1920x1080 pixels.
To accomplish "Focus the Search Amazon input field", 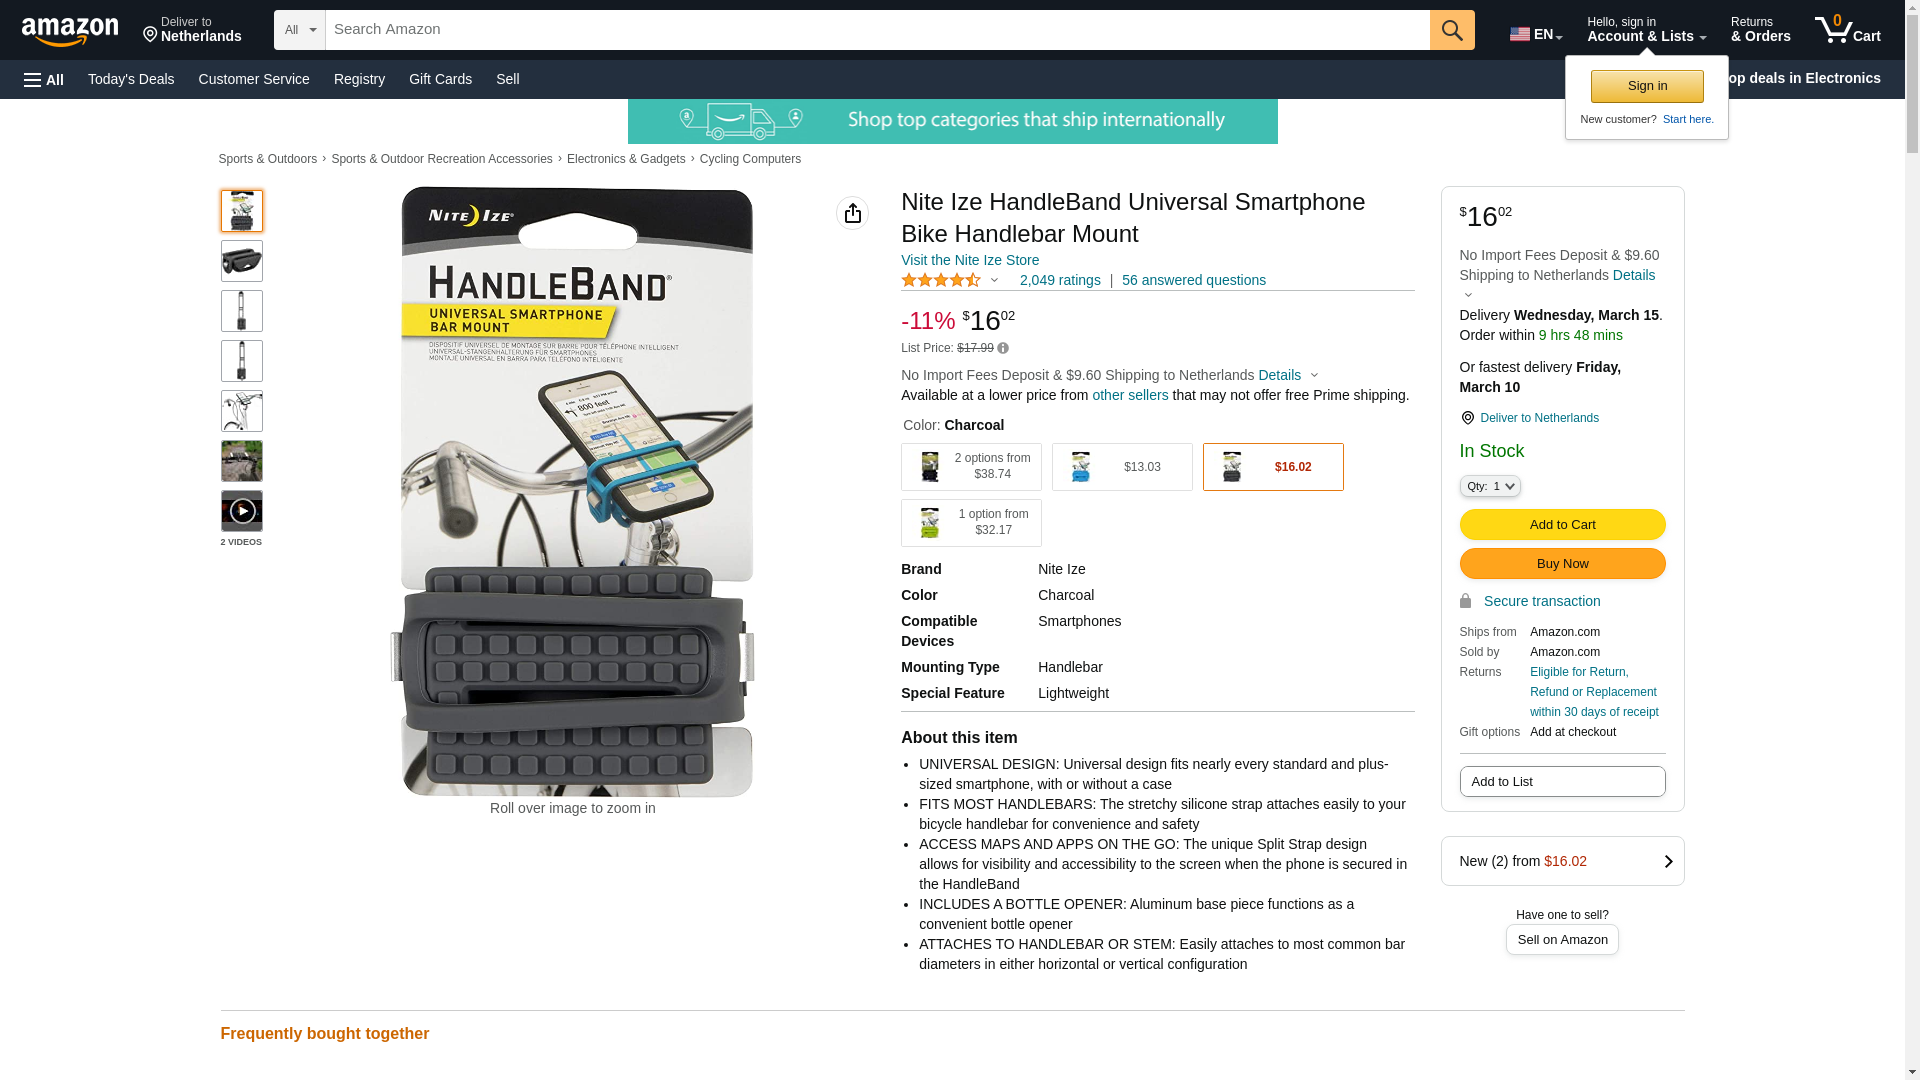I will coord(877,30).
